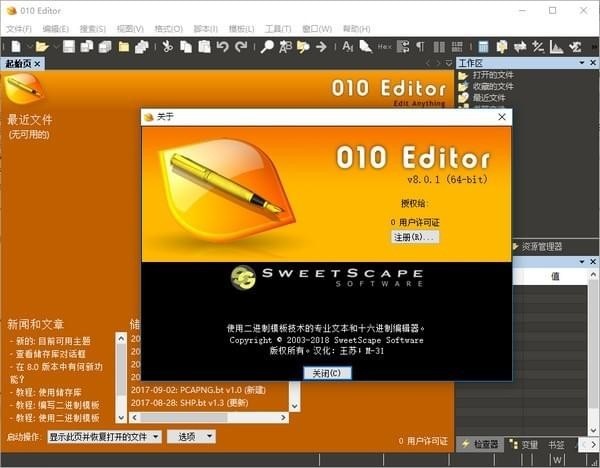The height and width of the screenshot is (468, 600).
Task: Open the link 教程: 编写二进制模板
Action: click(57, 405)
